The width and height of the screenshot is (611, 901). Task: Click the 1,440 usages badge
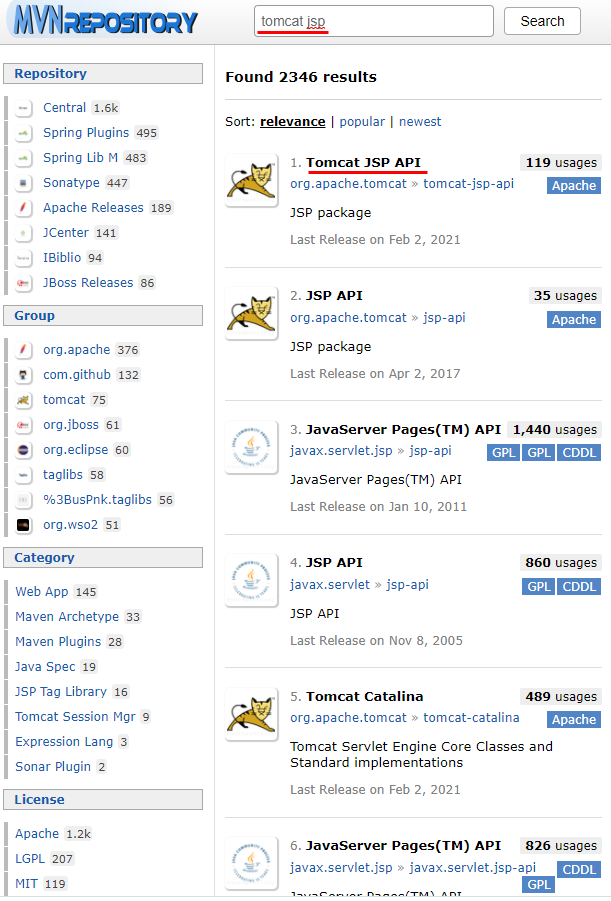554,430
